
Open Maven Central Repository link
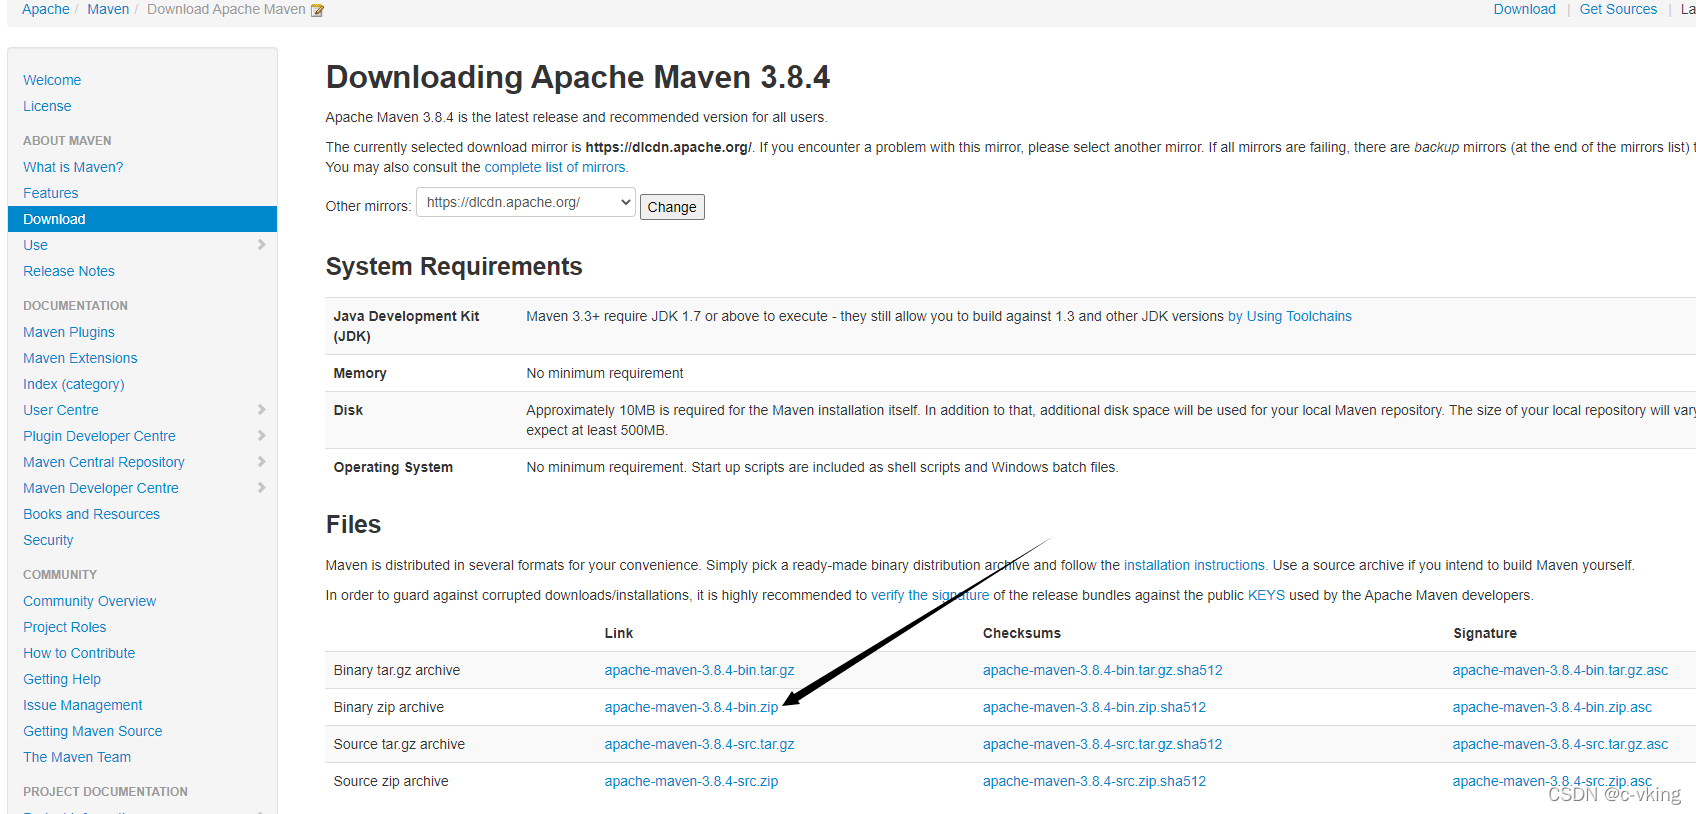(x=104, y=462)
